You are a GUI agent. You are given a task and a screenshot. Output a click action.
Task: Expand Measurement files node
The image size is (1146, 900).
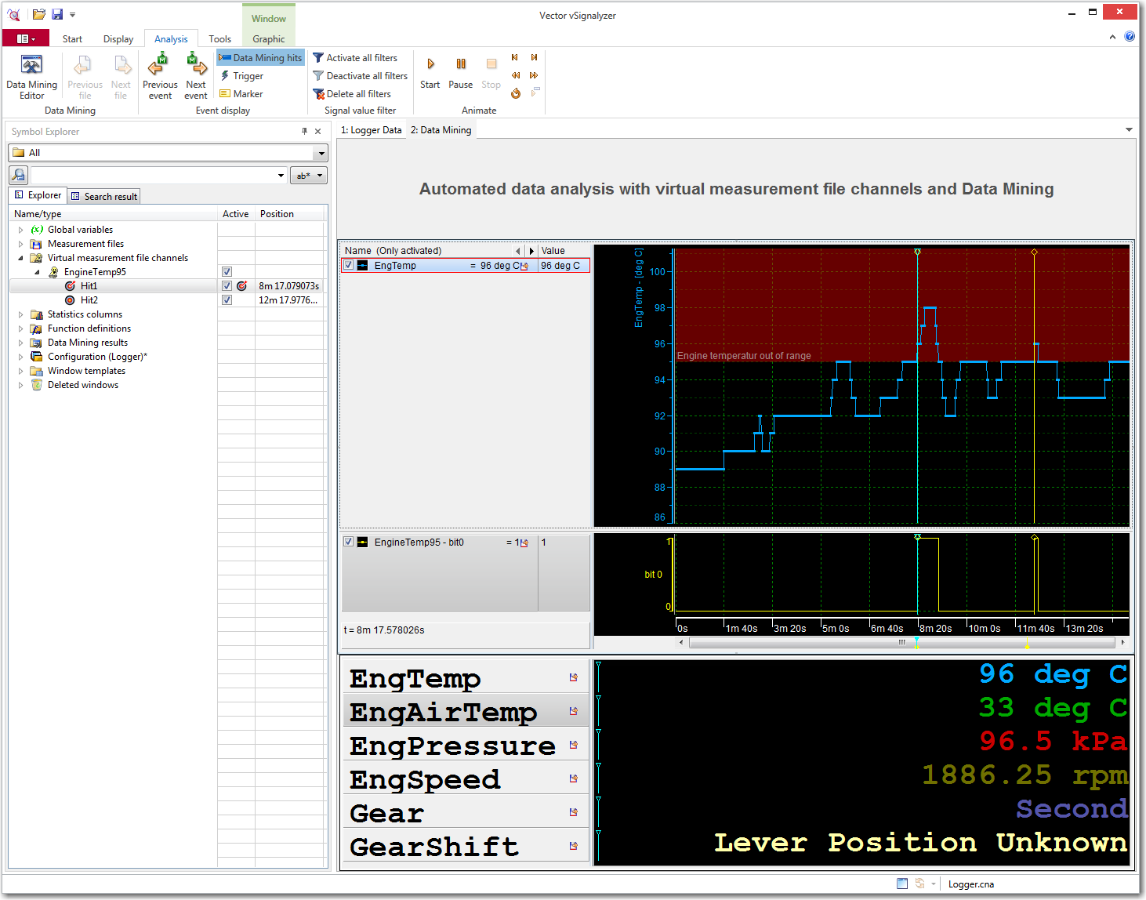coord(20,244)
